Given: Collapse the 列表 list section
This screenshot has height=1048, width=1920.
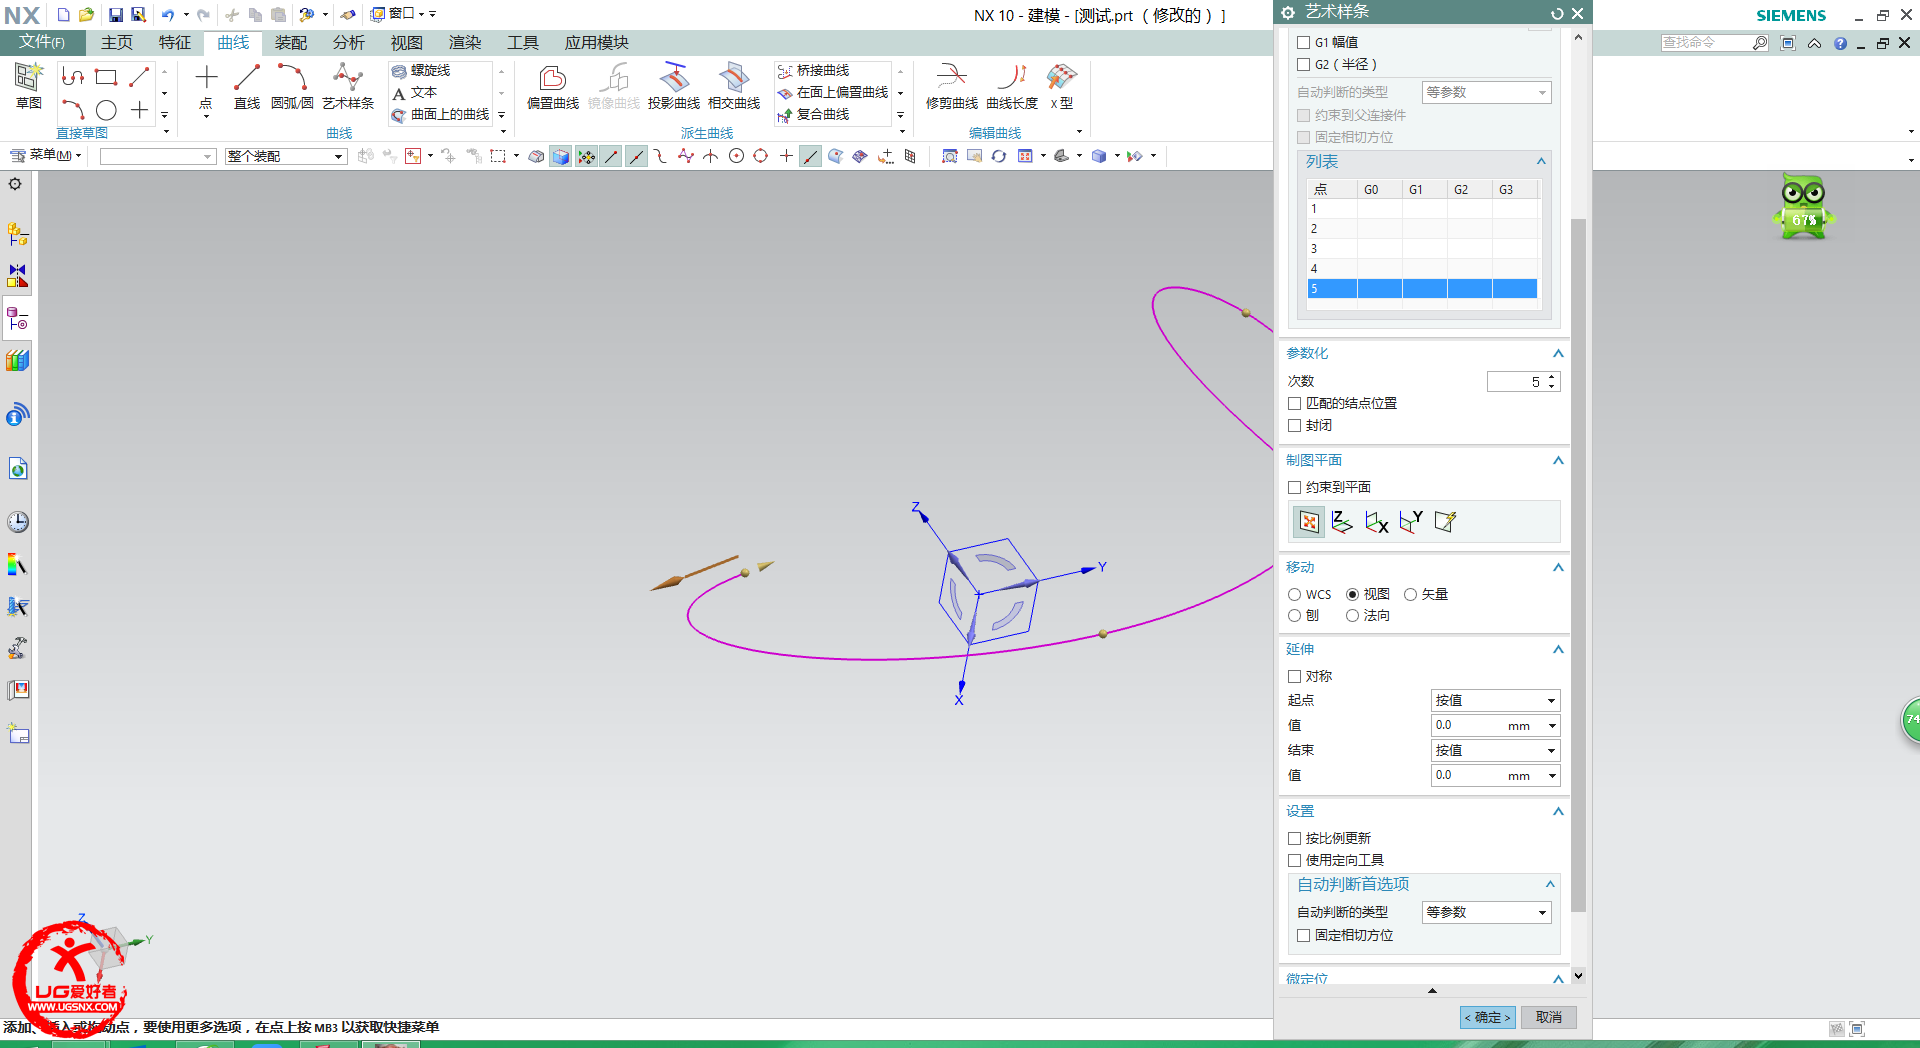Looking at the screenshot, I should (x=1541, y=161).
